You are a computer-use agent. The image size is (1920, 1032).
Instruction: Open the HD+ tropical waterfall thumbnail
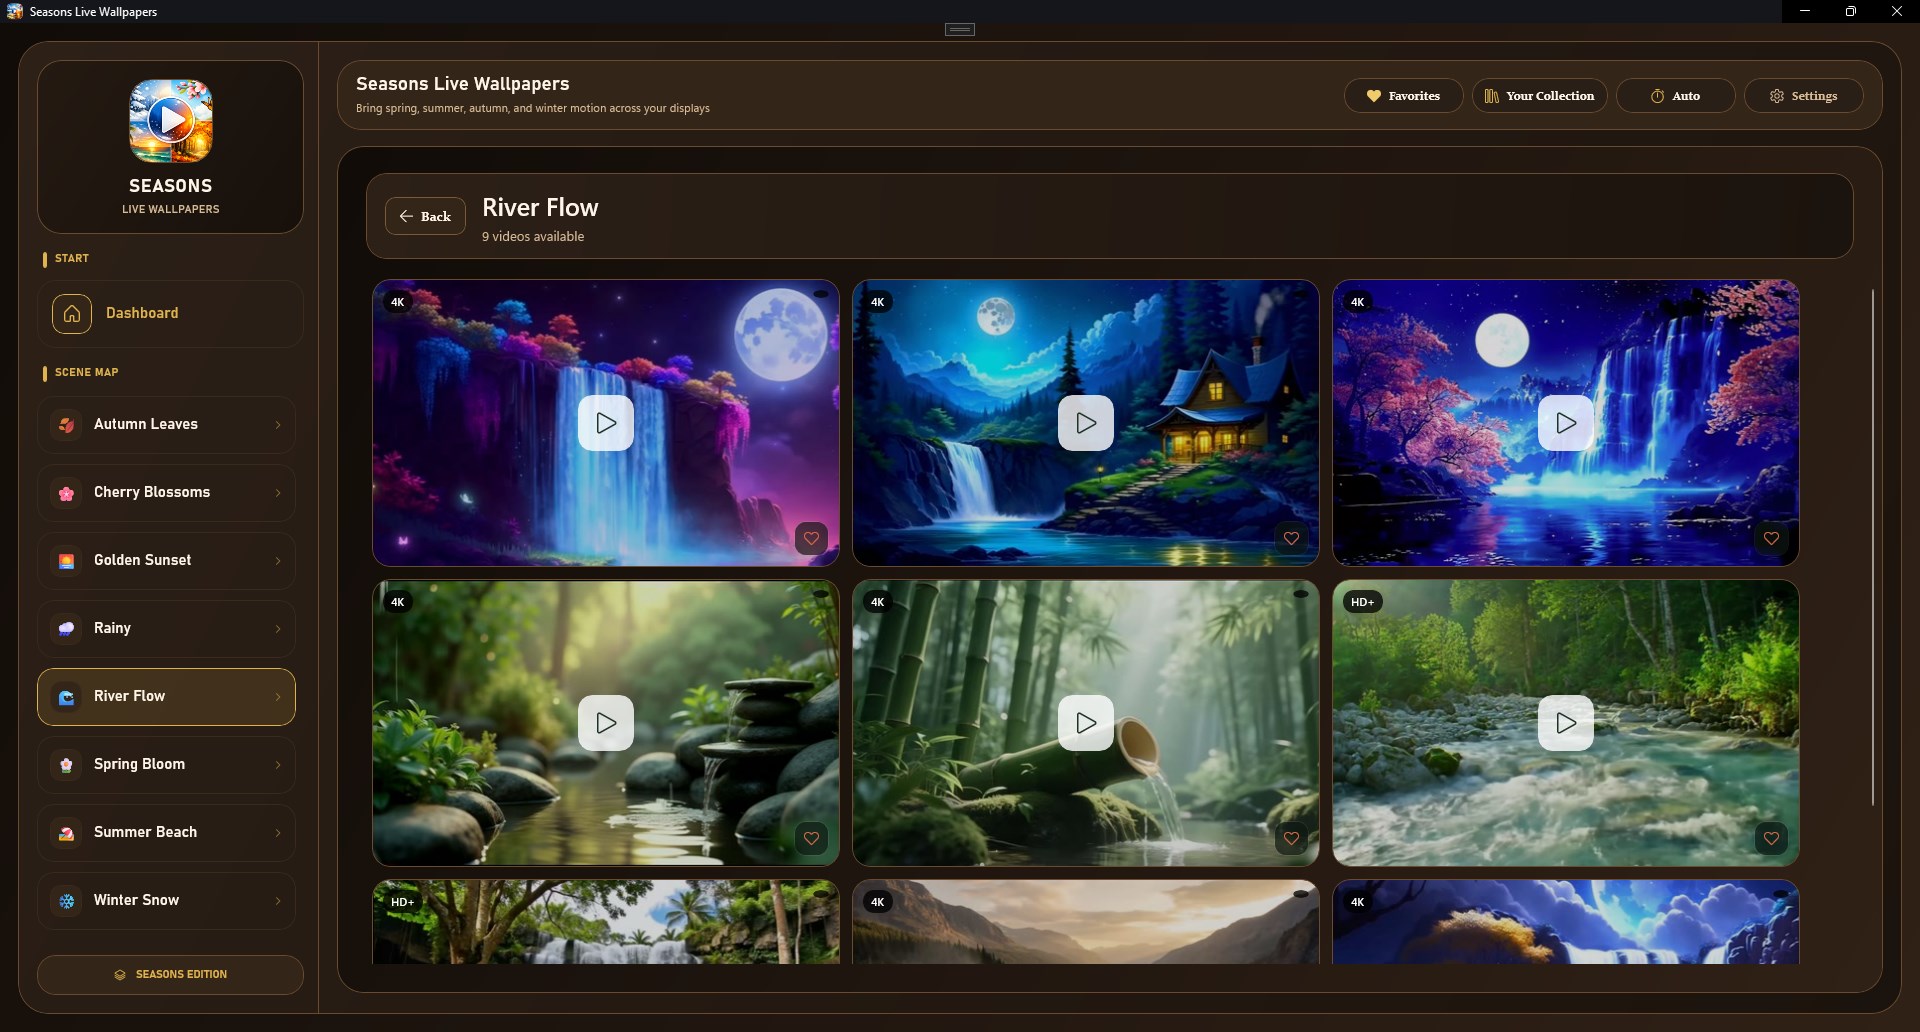point(606,922)
